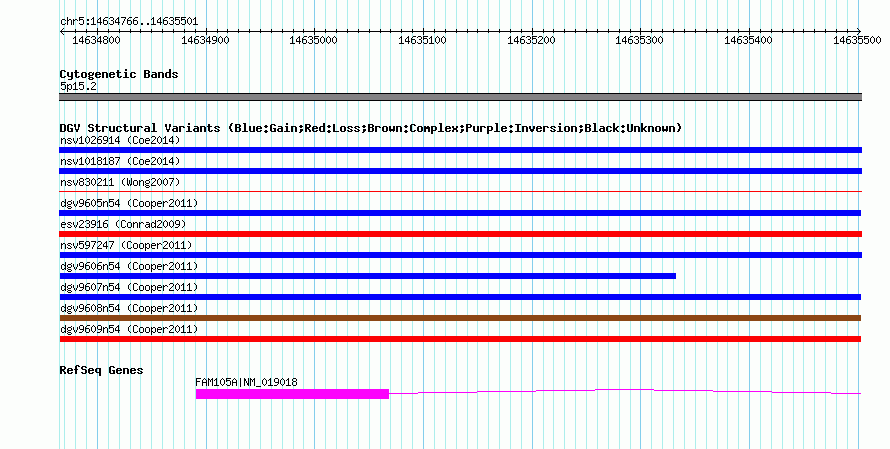Click the FAM105A magenta exon block
890x449 pixels.
(x=292, y=394)
